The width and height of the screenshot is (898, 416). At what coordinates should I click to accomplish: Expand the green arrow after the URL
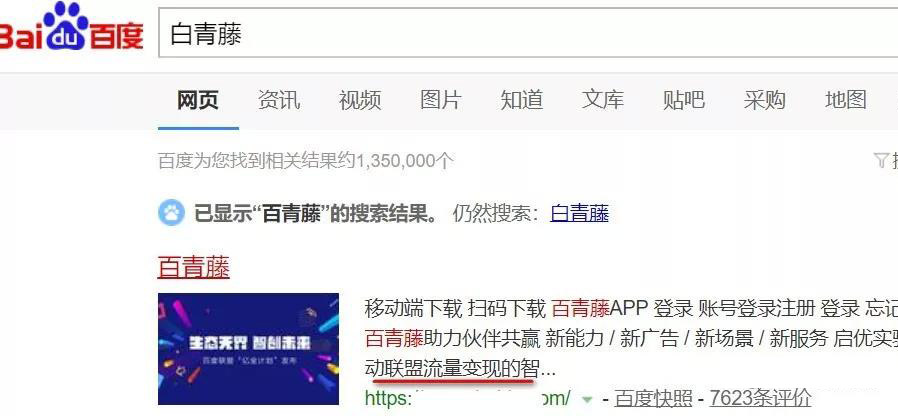pos(586,398)
